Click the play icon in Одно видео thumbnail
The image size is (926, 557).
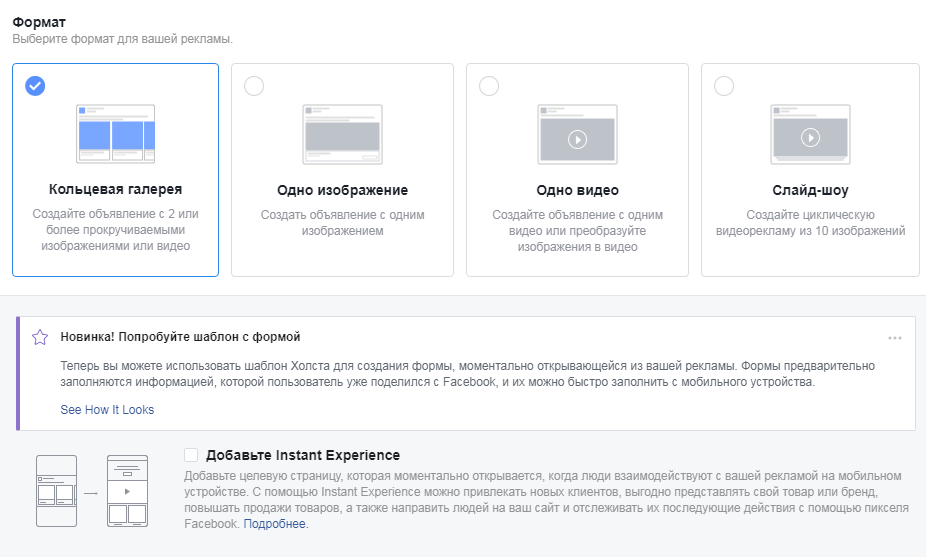(577, 140)
